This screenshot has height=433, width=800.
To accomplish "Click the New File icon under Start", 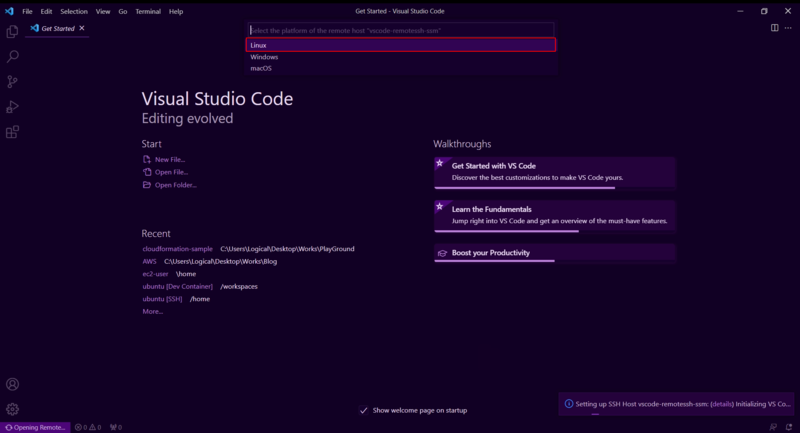I will point(147,159).
